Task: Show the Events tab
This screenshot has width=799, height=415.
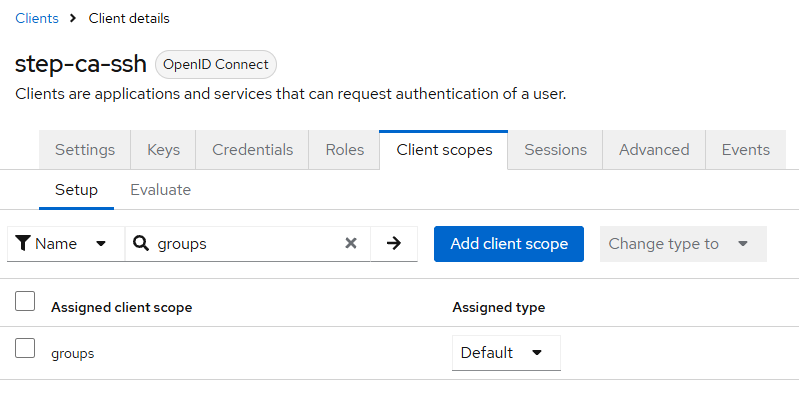Action: [x=745, y=150]
